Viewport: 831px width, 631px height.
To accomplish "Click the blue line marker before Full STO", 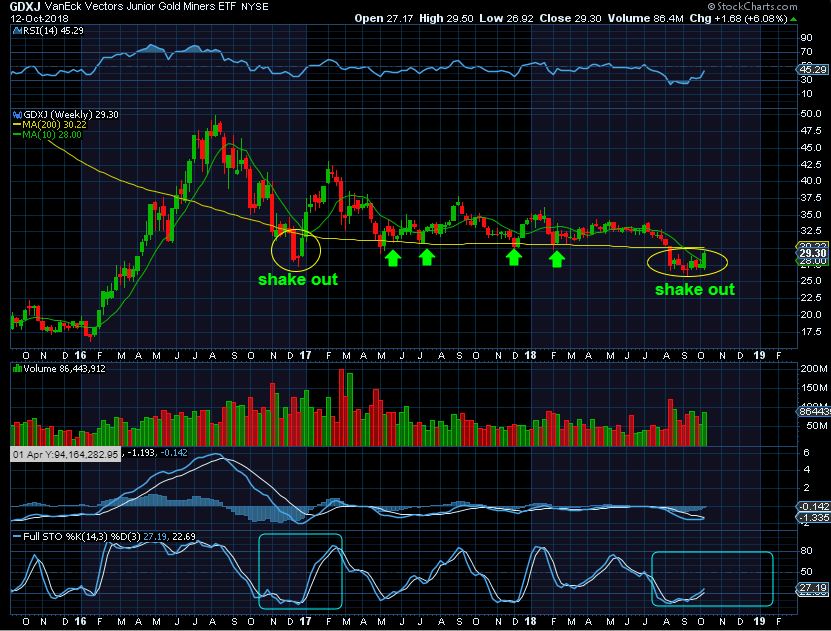I will pyautogui.click(x=17, y=537).
